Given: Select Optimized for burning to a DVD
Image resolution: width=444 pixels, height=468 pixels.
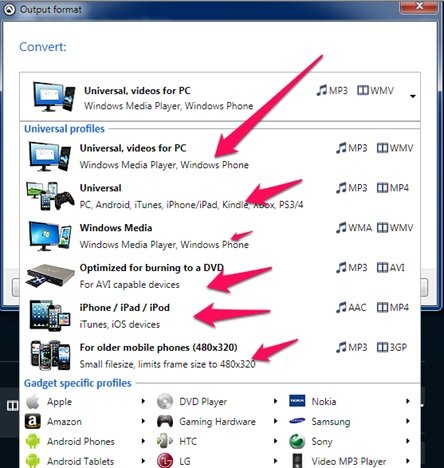Looking at the screenshot, I should tap(220, 276).
